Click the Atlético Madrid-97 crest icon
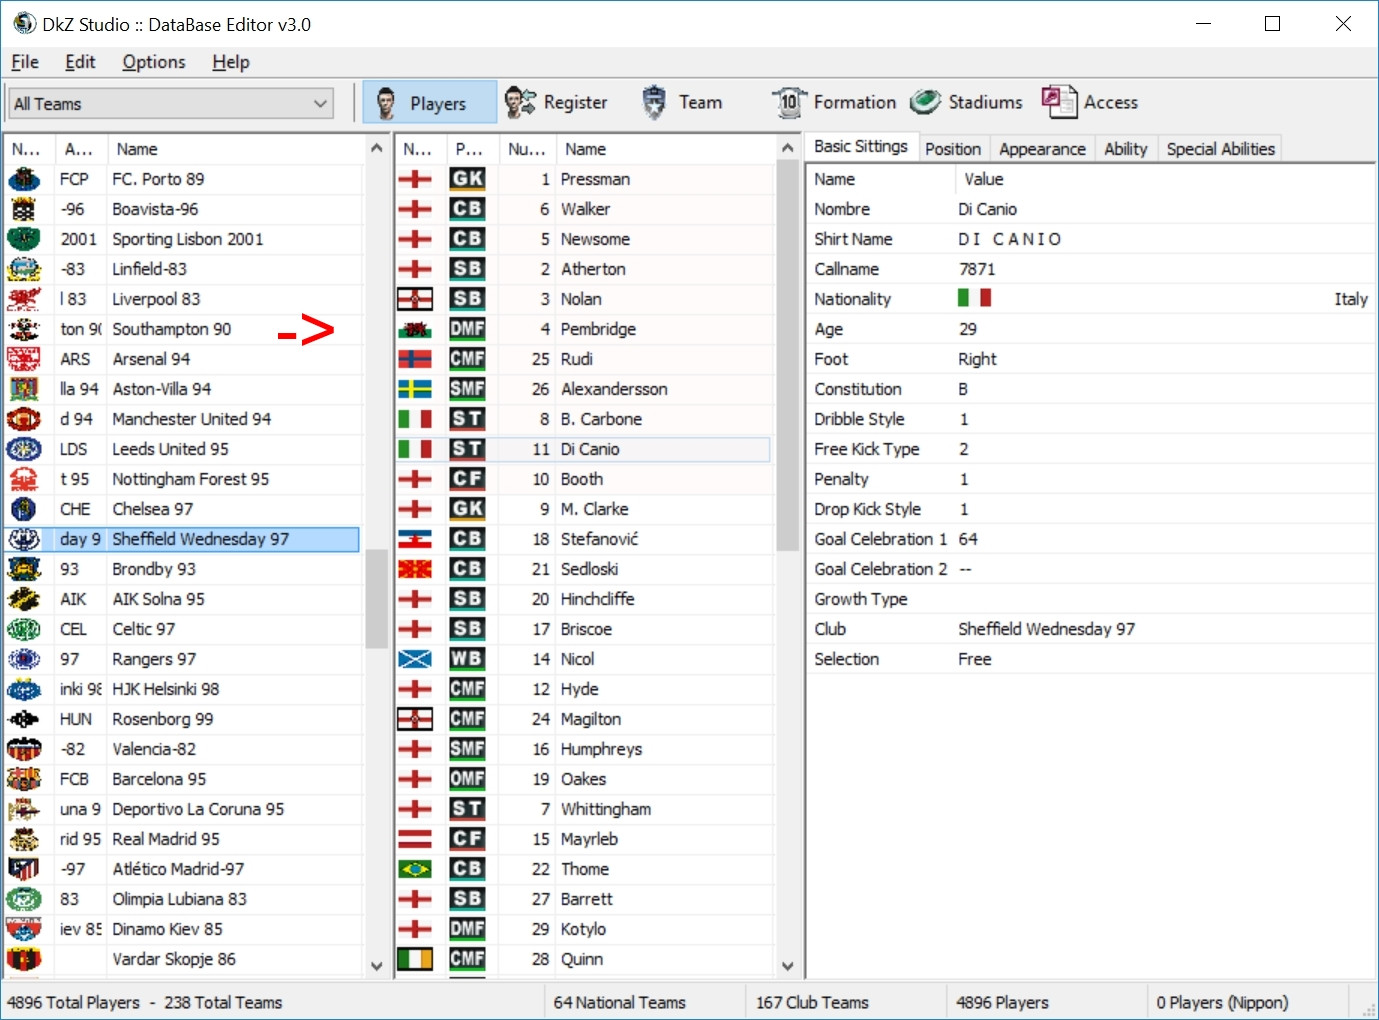Viewport: 1379px width, 1020px height. (x=24, y=869)
